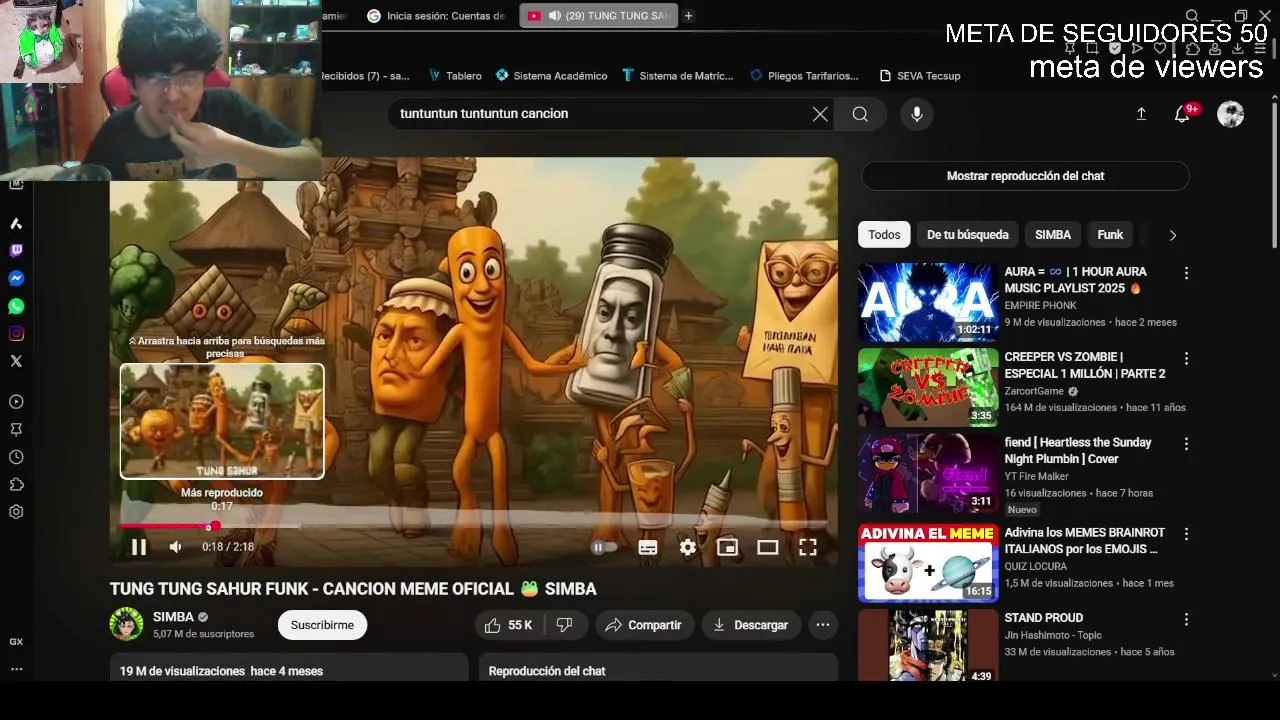
Task: Open CREEPER VS ZOMBIE thumbnail
Action: (x=928, y=387)
